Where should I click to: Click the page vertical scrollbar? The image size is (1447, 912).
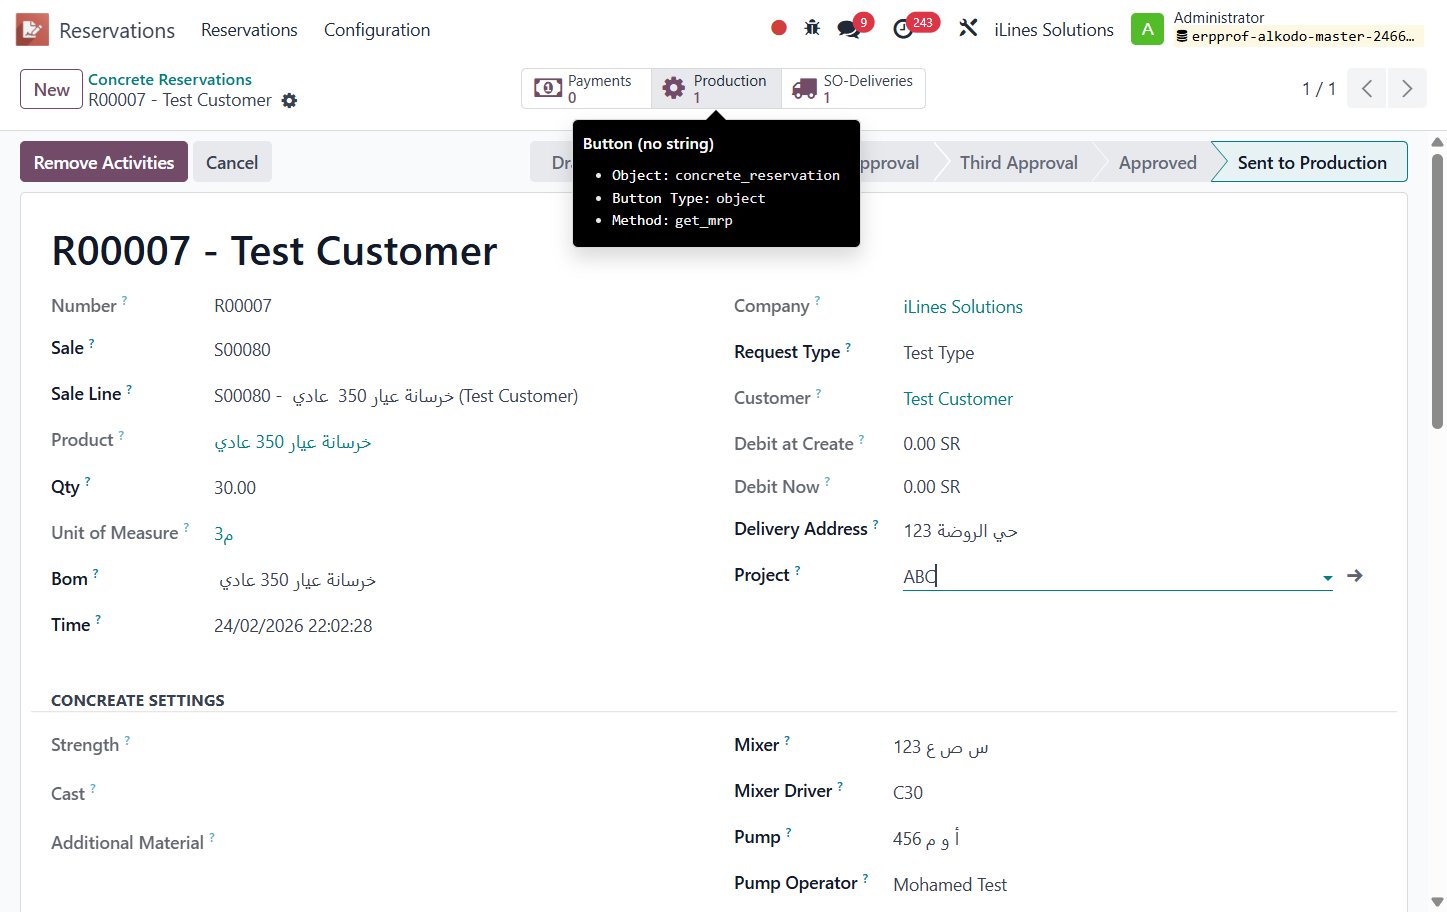point(1437,290)
